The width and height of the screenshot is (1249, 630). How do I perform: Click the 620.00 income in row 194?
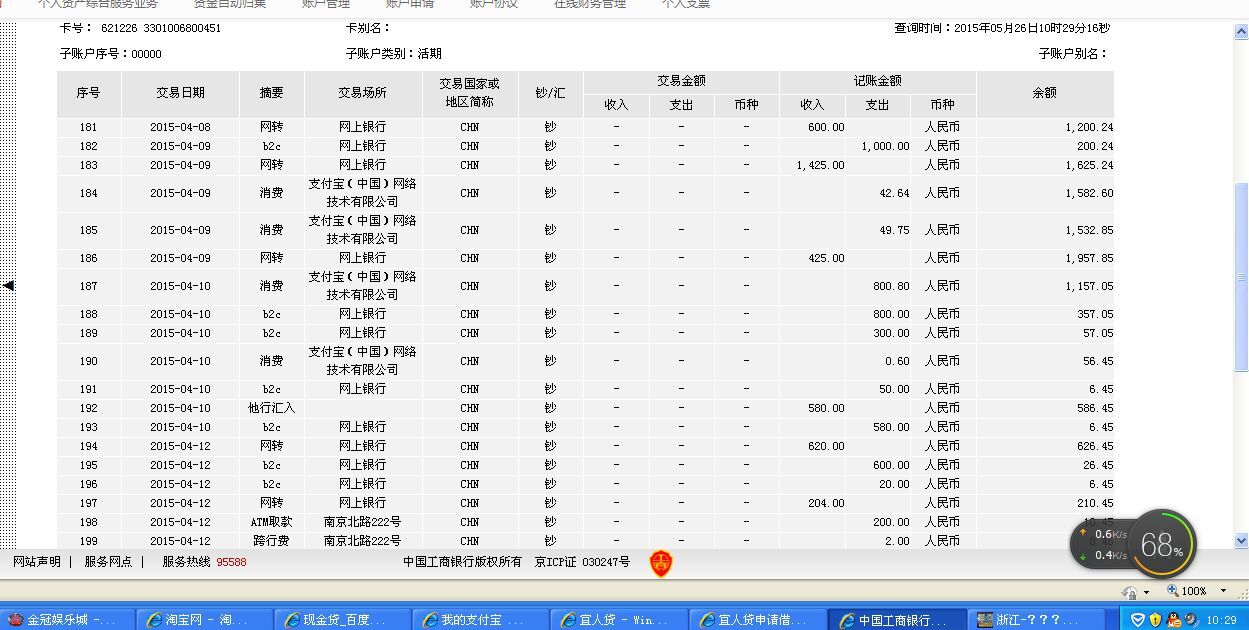click(826, 446)
